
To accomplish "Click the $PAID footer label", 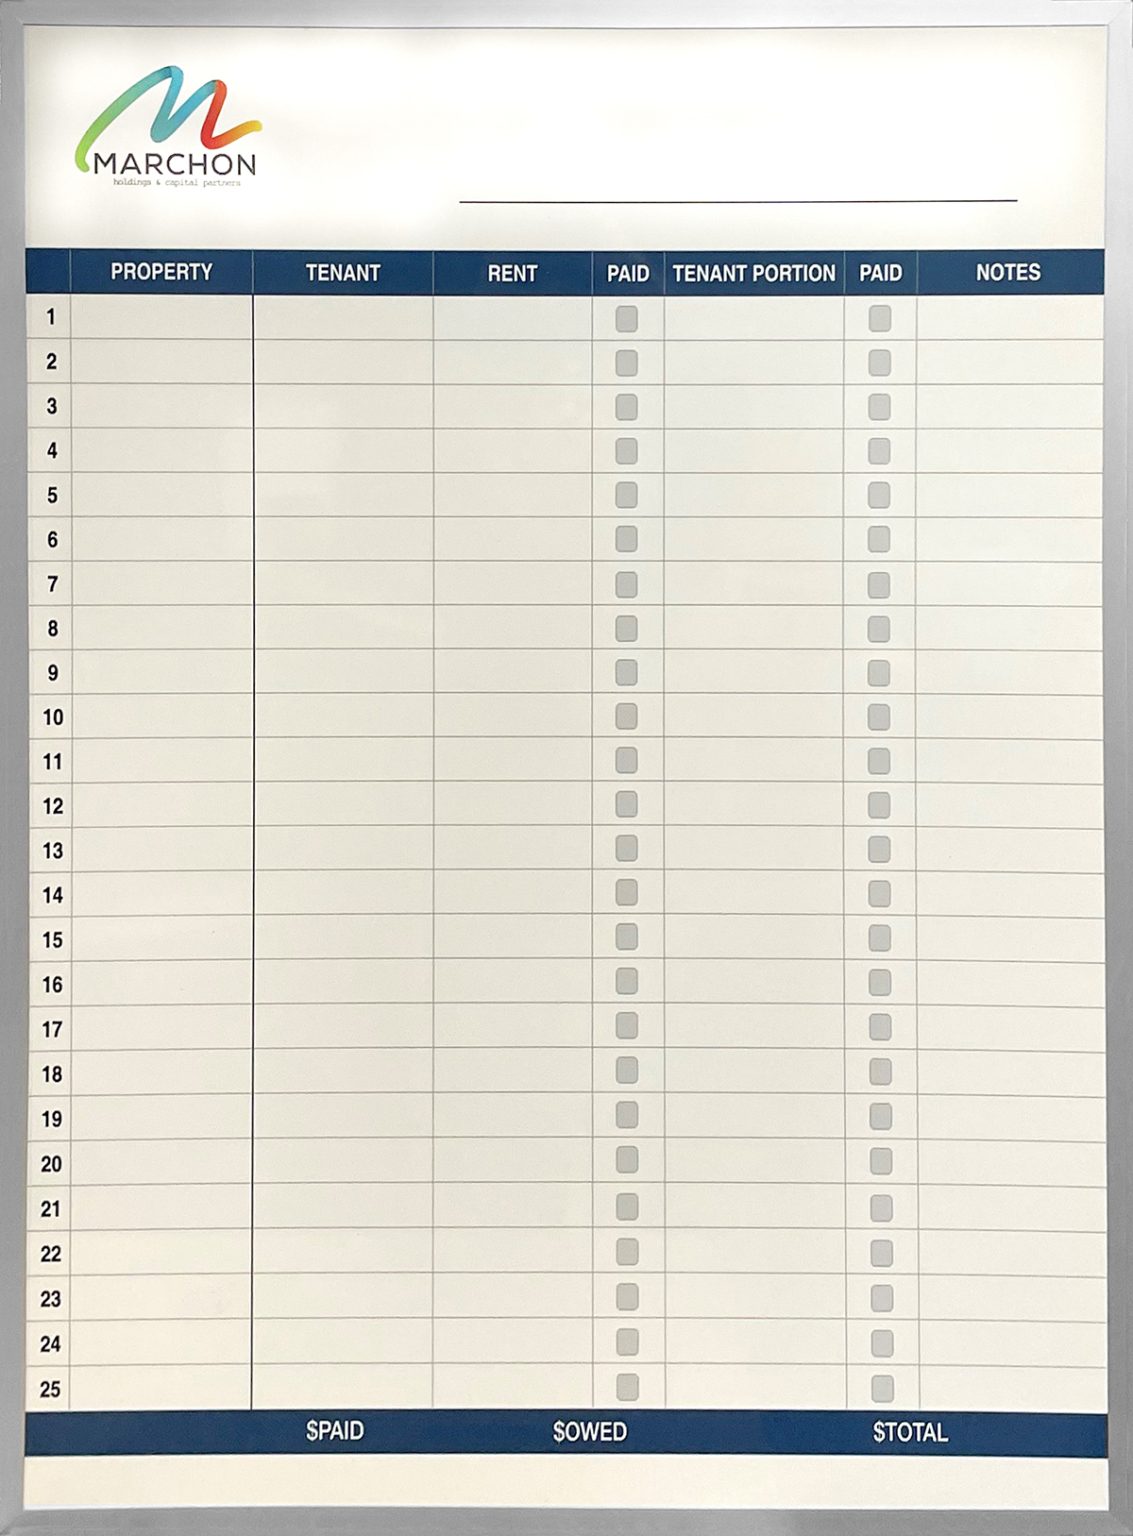I will (335, 1431).
